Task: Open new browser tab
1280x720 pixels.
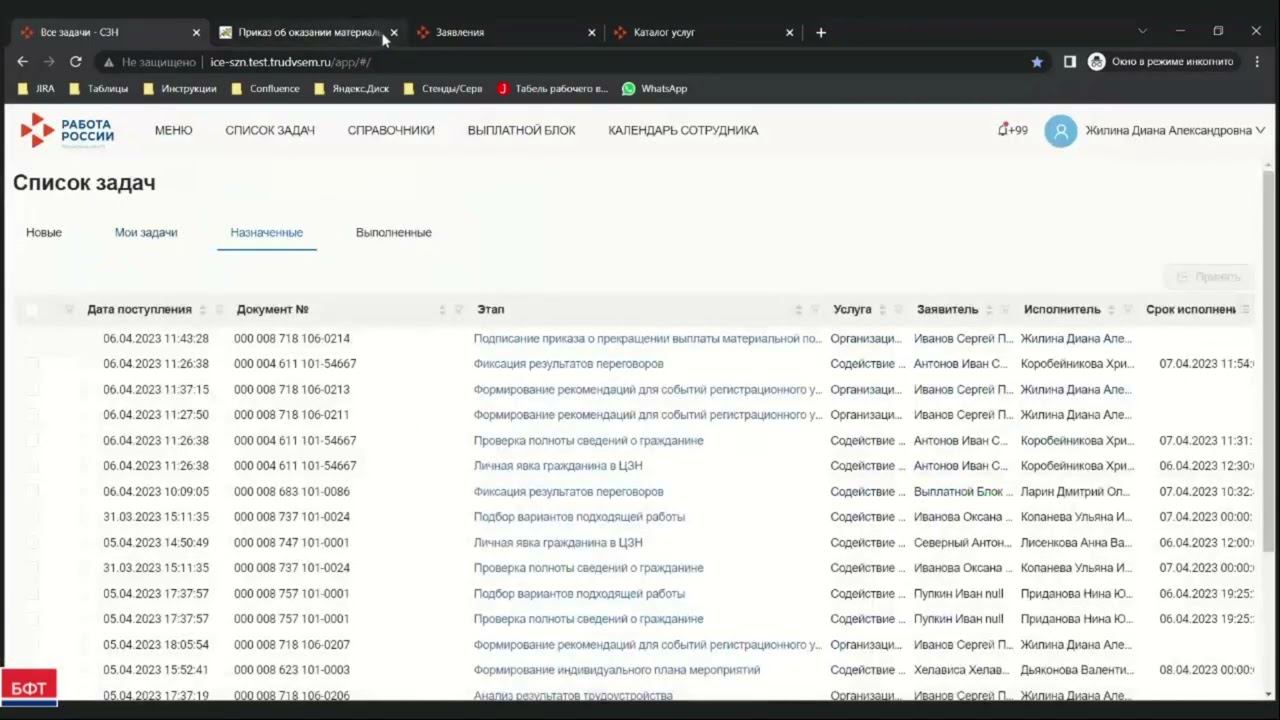Action: coord(821,32)
